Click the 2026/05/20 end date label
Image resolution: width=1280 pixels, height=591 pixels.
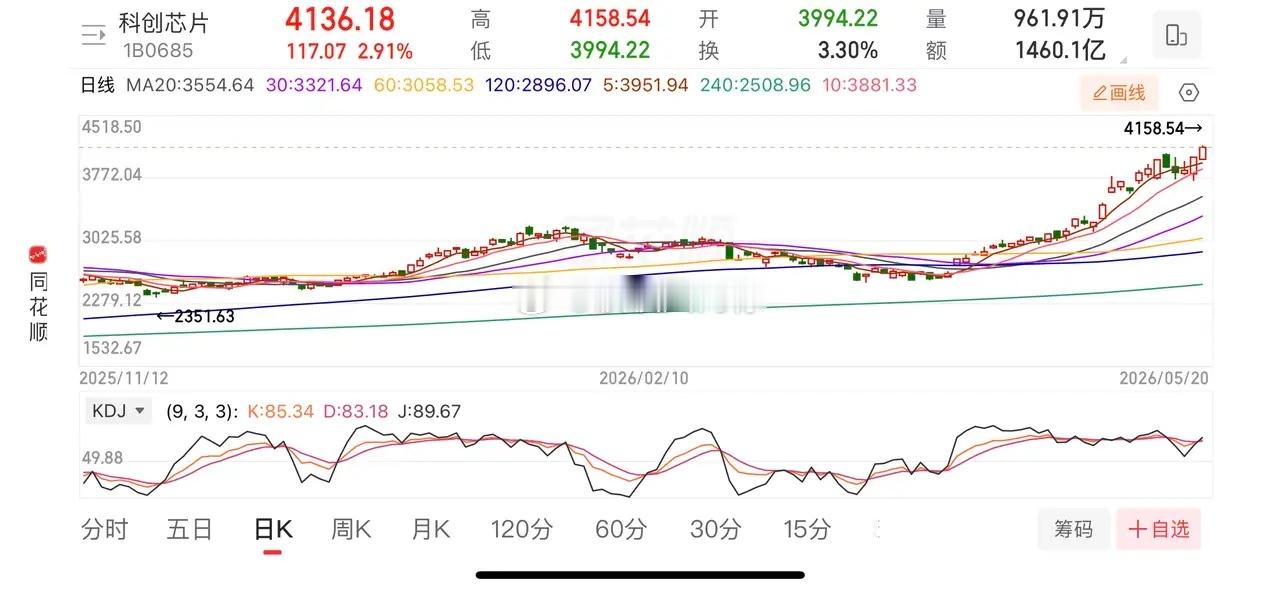(1165, 378)
